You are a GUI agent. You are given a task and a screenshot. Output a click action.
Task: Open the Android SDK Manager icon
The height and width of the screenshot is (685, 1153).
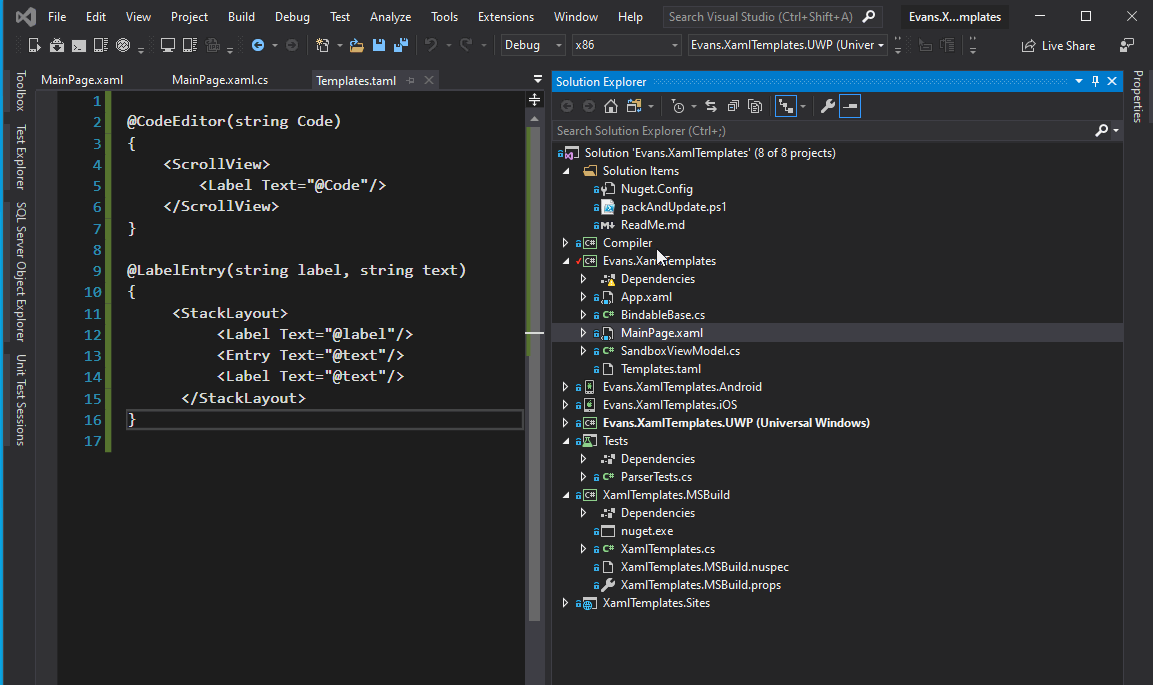click(x=57, y=46)
